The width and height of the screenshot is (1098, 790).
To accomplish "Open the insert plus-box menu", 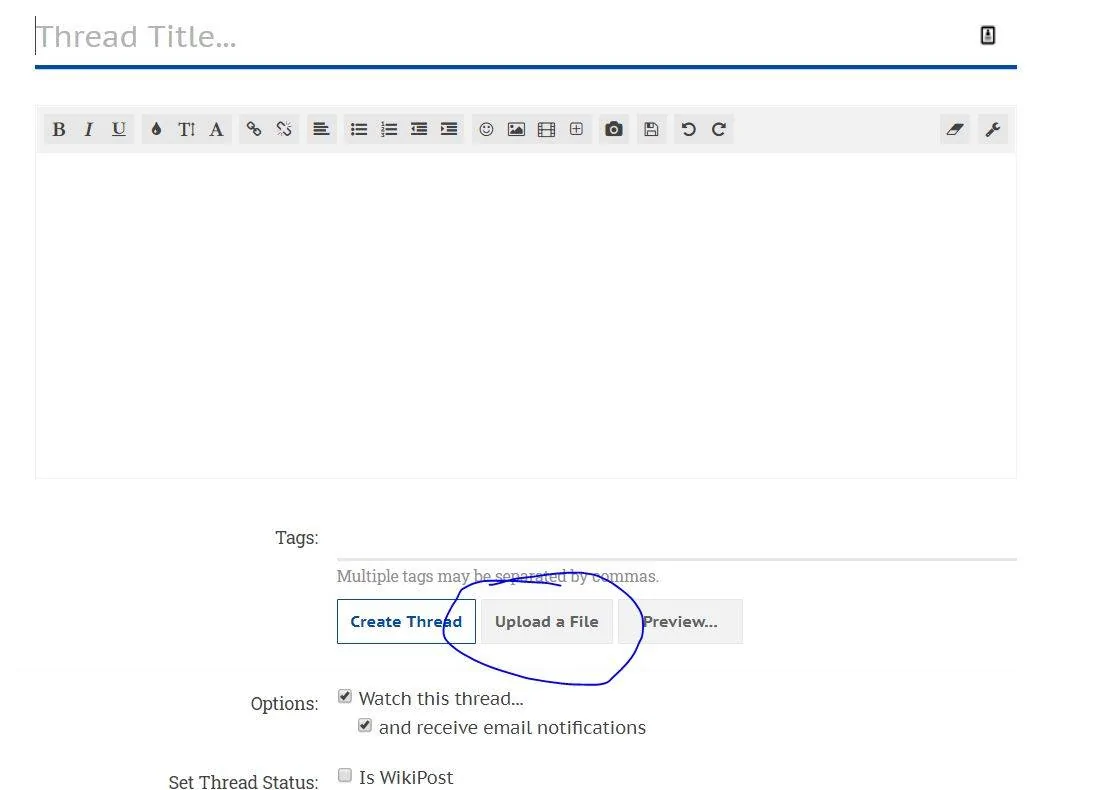I will tap(576, 130).
